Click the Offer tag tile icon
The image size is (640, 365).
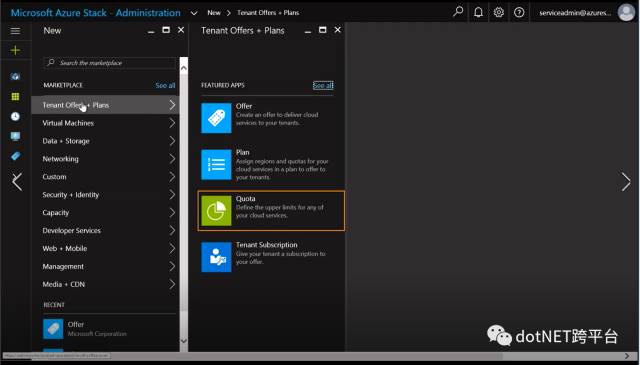(x=216, y=118)
